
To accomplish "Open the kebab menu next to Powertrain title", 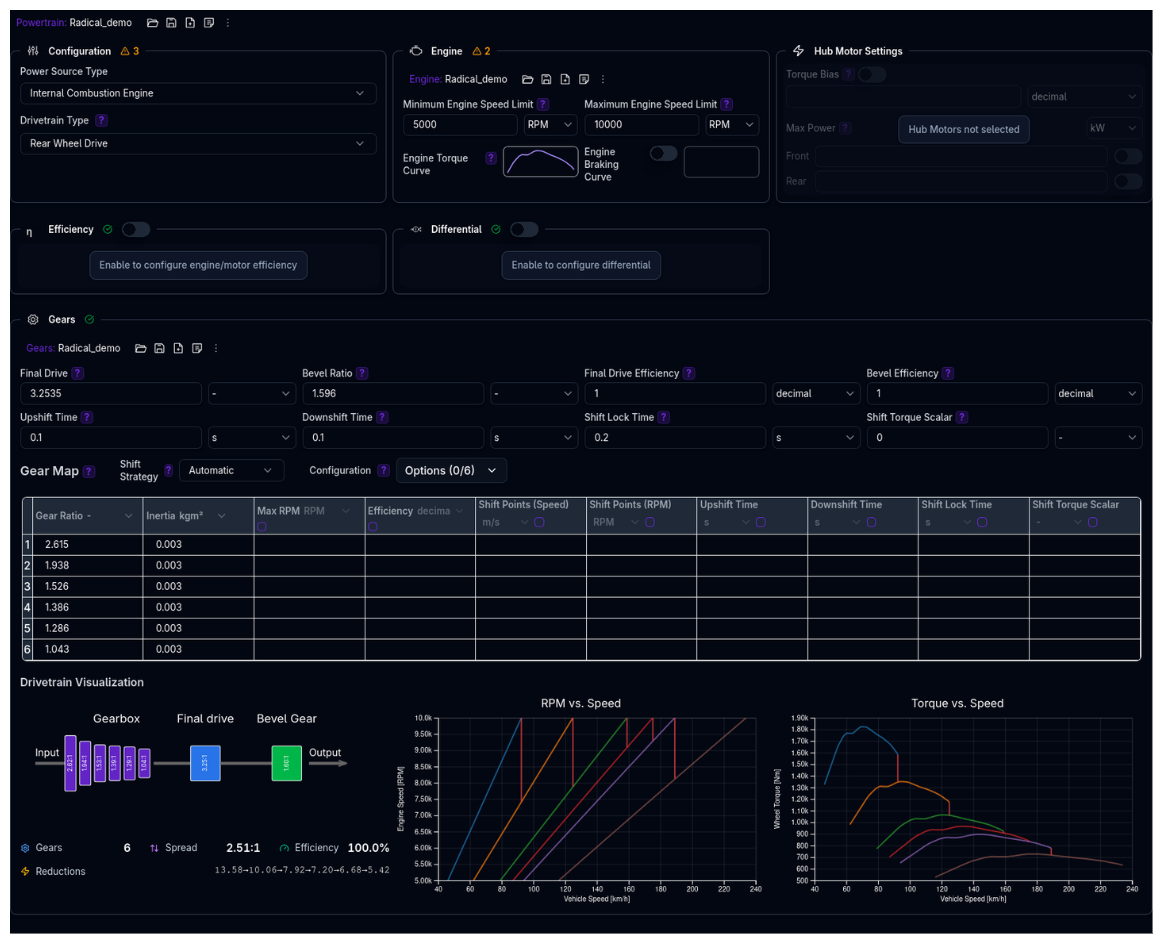I will click(226, 22).
